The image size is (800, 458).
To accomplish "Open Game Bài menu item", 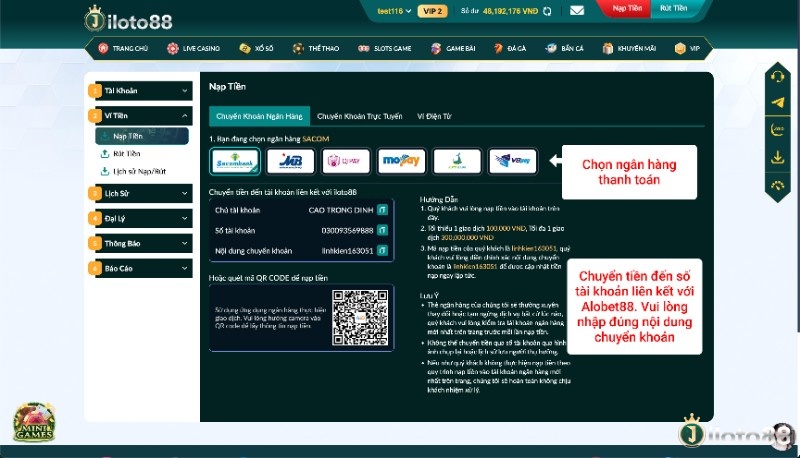I will click(x=453, y=48).
